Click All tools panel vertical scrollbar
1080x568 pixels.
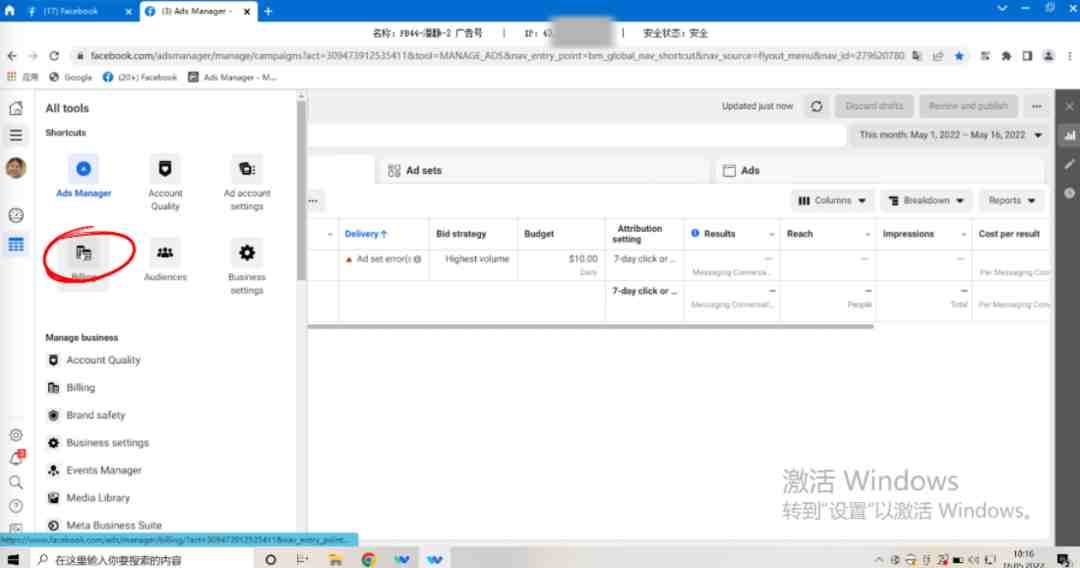pyautogui.click(x=301, y=191)
